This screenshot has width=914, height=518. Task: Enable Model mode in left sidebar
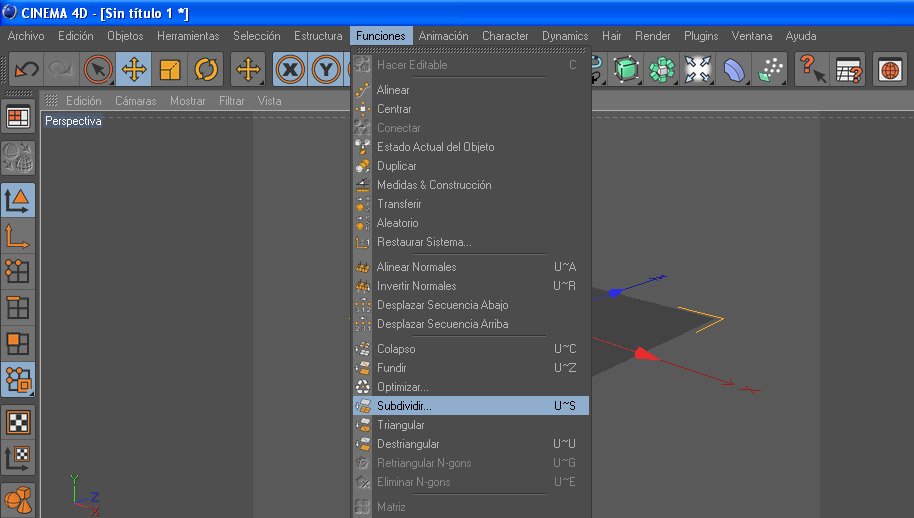tap(18, 200)
